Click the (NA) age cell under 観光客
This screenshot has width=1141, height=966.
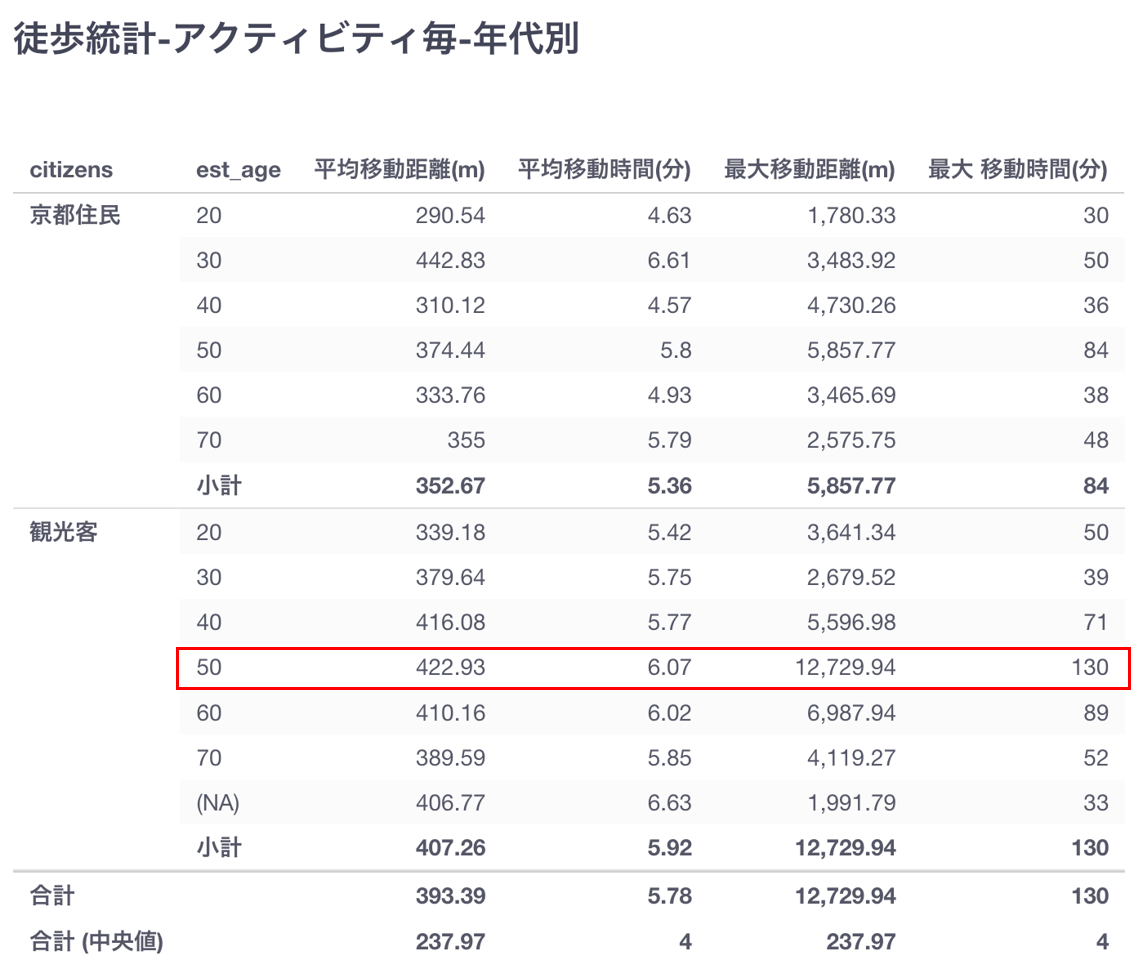click(x=218, y=802)
